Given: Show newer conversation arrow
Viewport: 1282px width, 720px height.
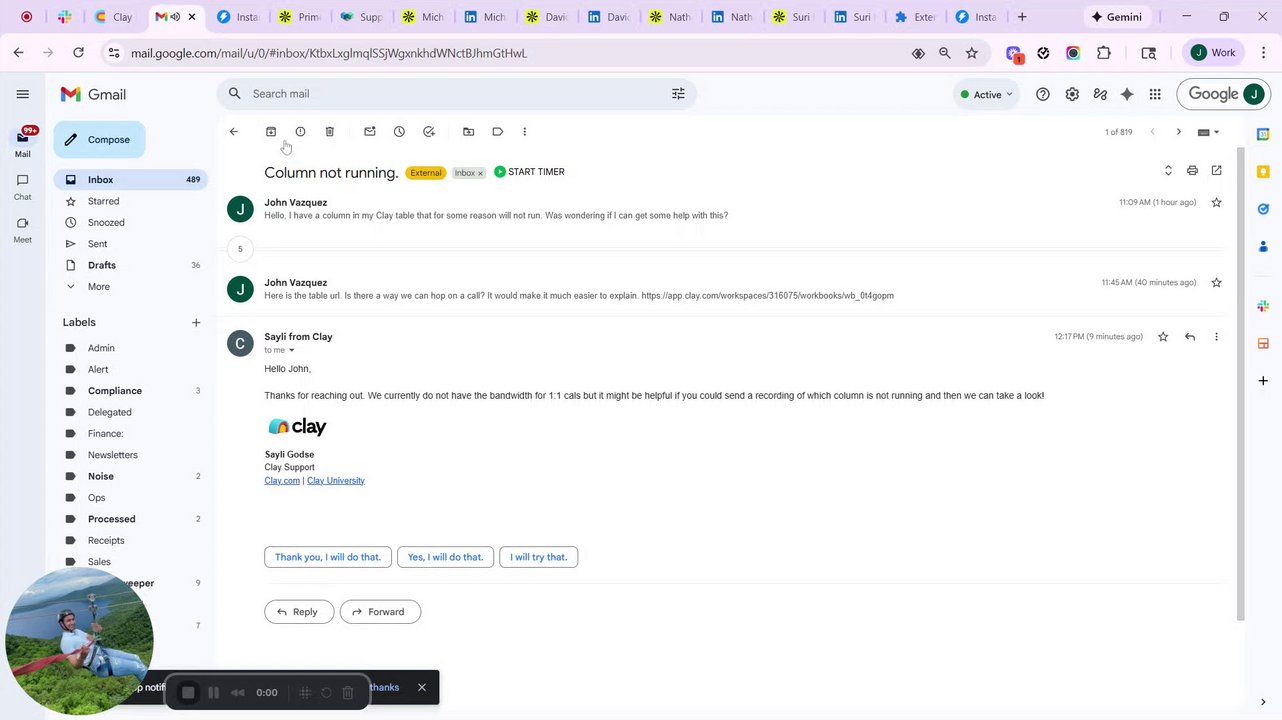Looking at the screenshot, I should tap(1152, 132).
